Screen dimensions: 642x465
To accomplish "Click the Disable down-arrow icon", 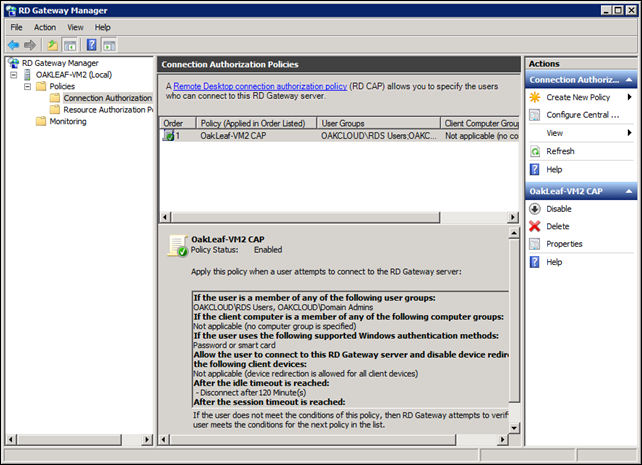I will tap(534, 209).
